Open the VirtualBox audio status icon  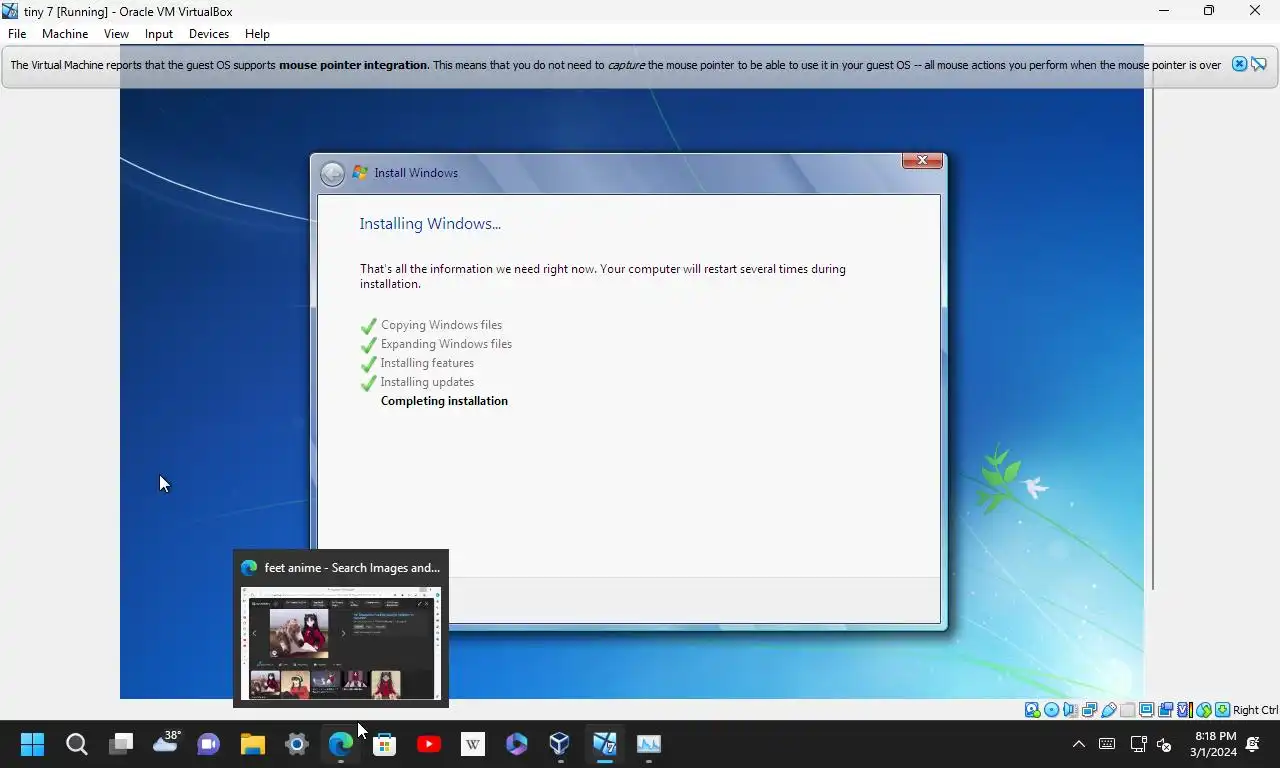pyautogui.click(x=1070, y=710)
